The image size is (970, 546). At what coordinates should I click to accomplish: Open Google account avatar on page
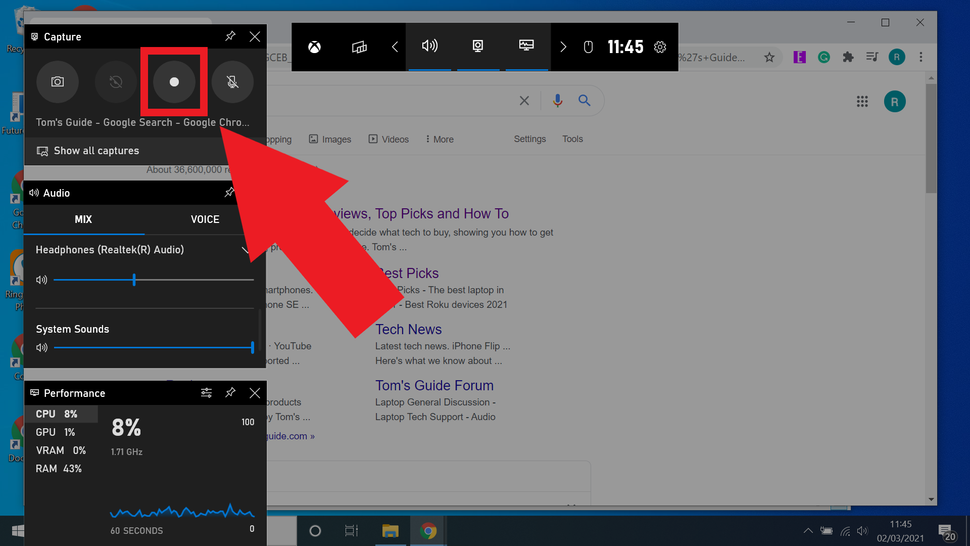[895, 101]
